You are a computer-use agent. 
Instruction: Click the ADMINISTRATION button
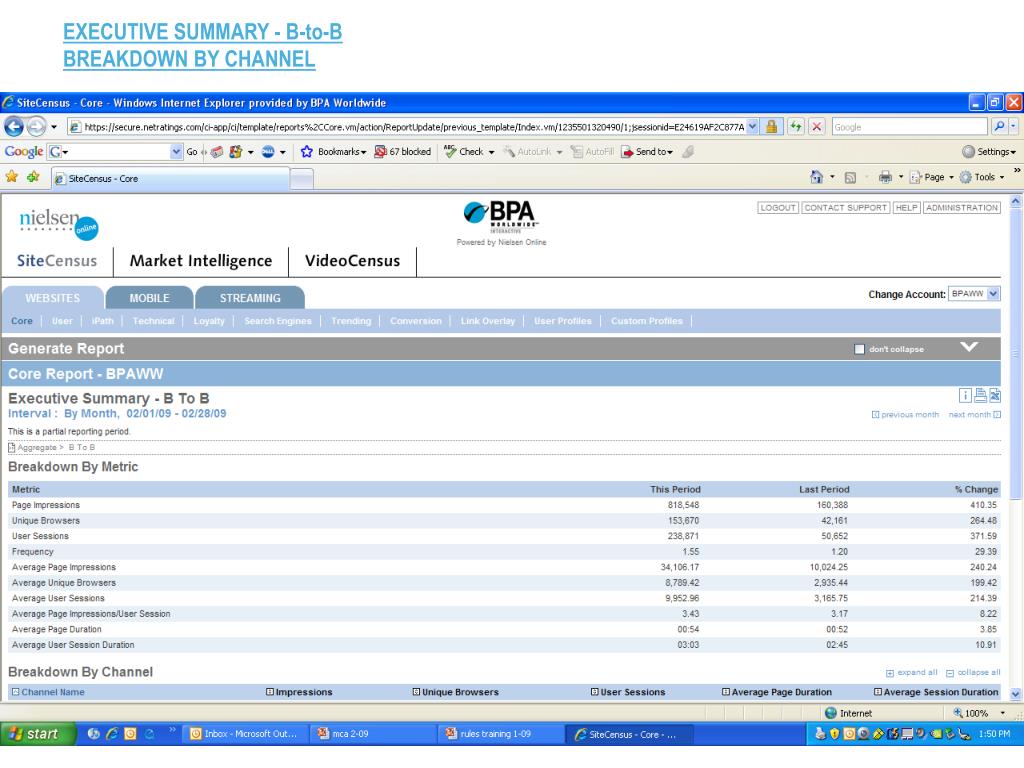coord(962,208)
